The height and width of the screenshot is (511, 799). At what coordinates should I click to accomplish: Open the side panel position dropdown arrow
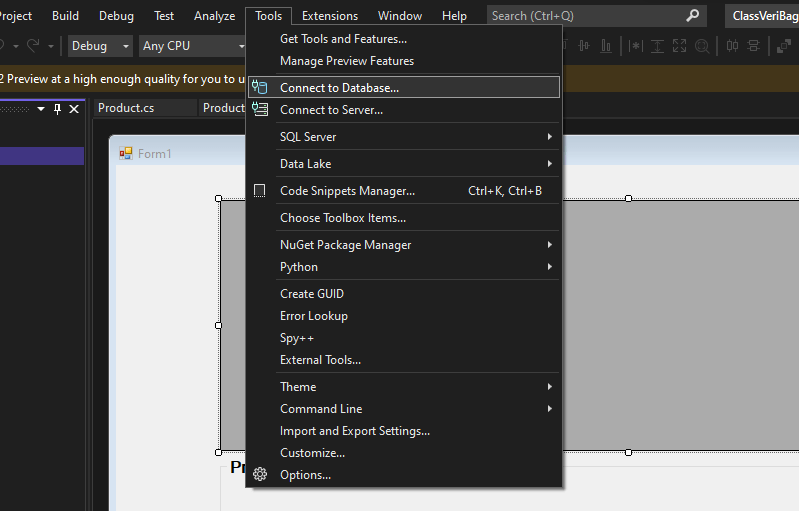[41, 109]
